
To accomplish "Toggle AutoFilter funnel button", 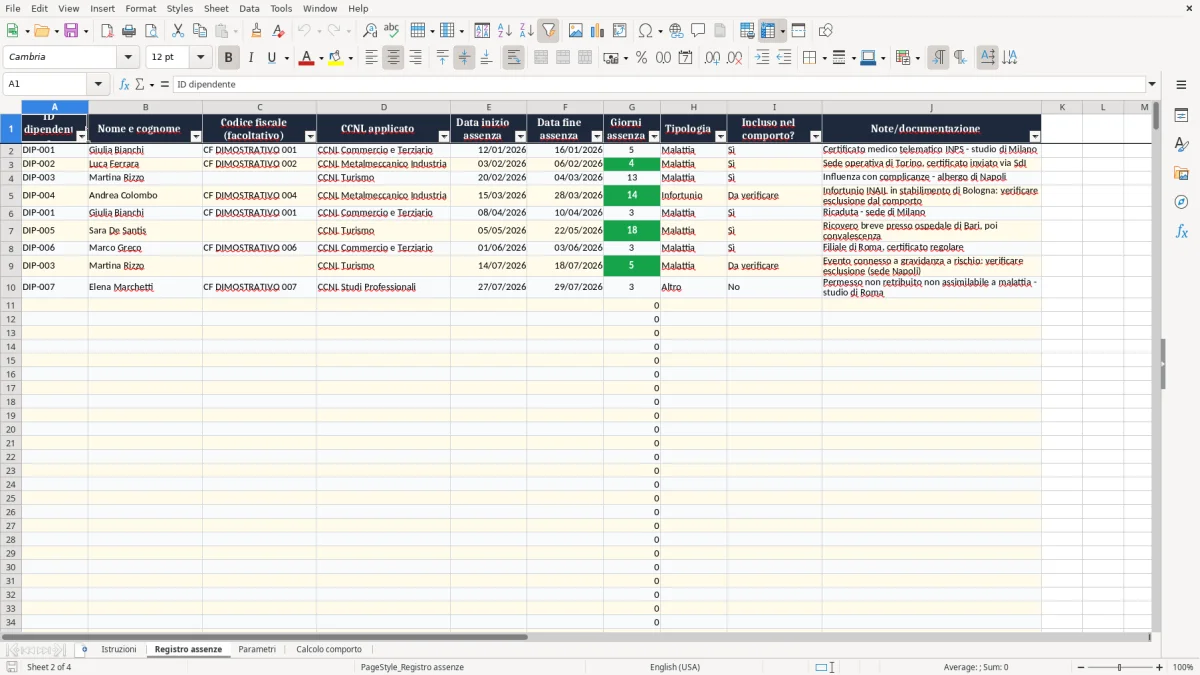I will tap(549, 31).
